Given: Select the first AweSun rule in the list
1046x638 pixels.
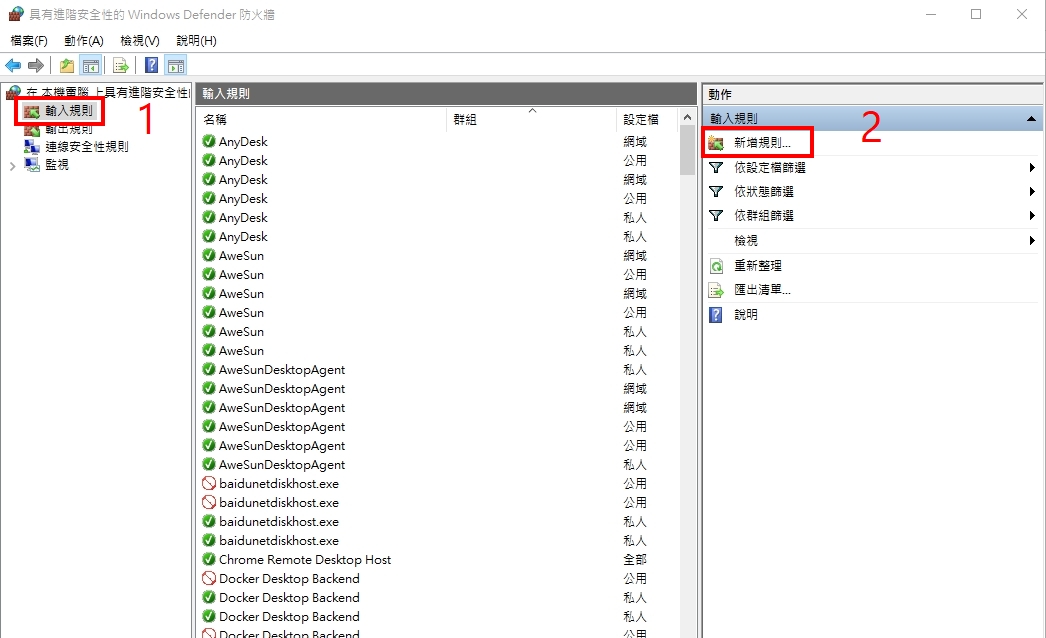Looking at the screenshot, I should [241, 256].
